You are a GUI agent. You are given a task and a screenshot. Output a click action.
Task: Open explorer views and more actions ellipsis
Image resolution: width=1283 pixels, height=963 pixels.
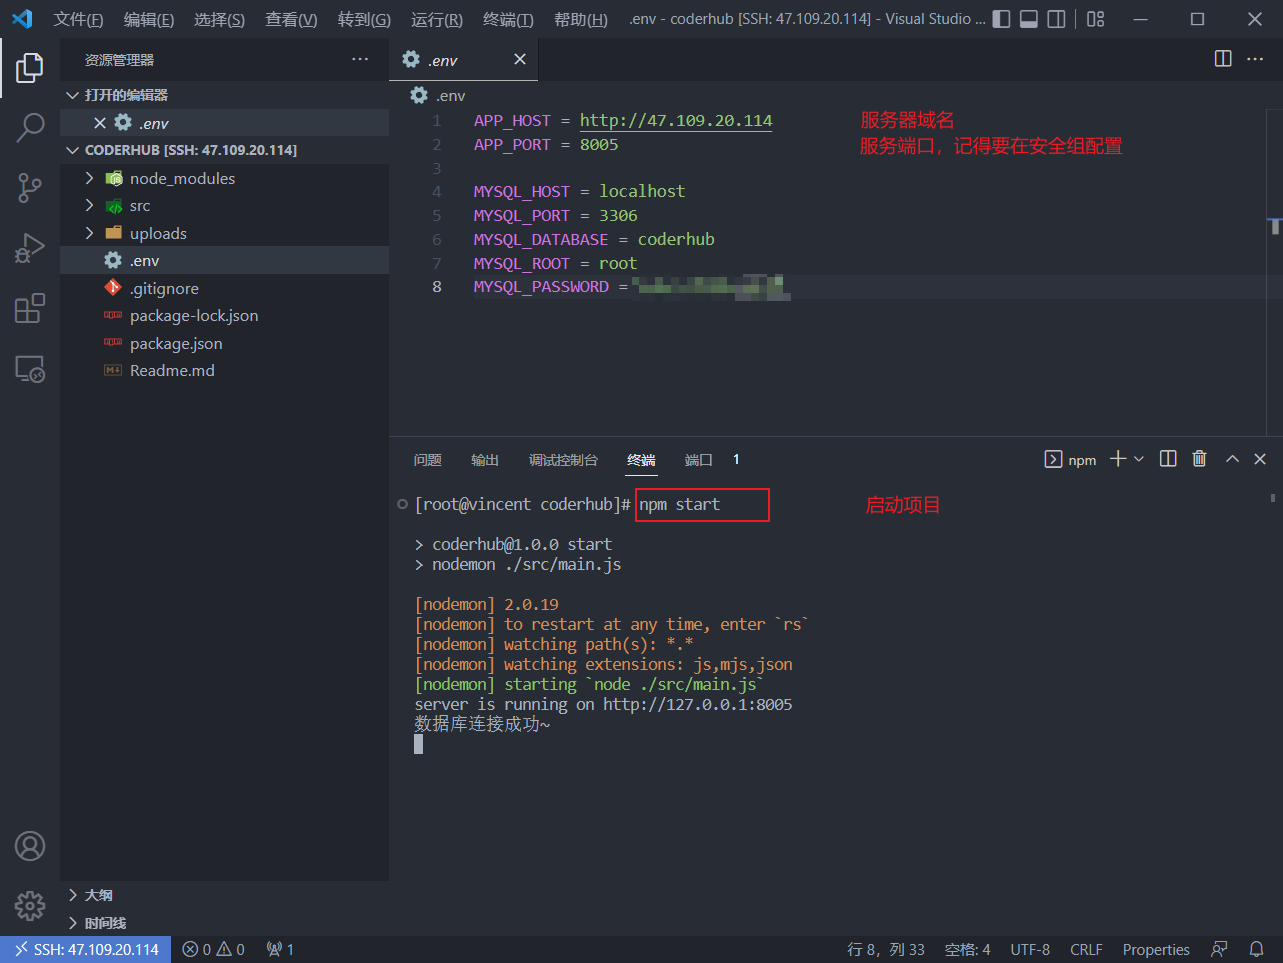coord(360,60)
